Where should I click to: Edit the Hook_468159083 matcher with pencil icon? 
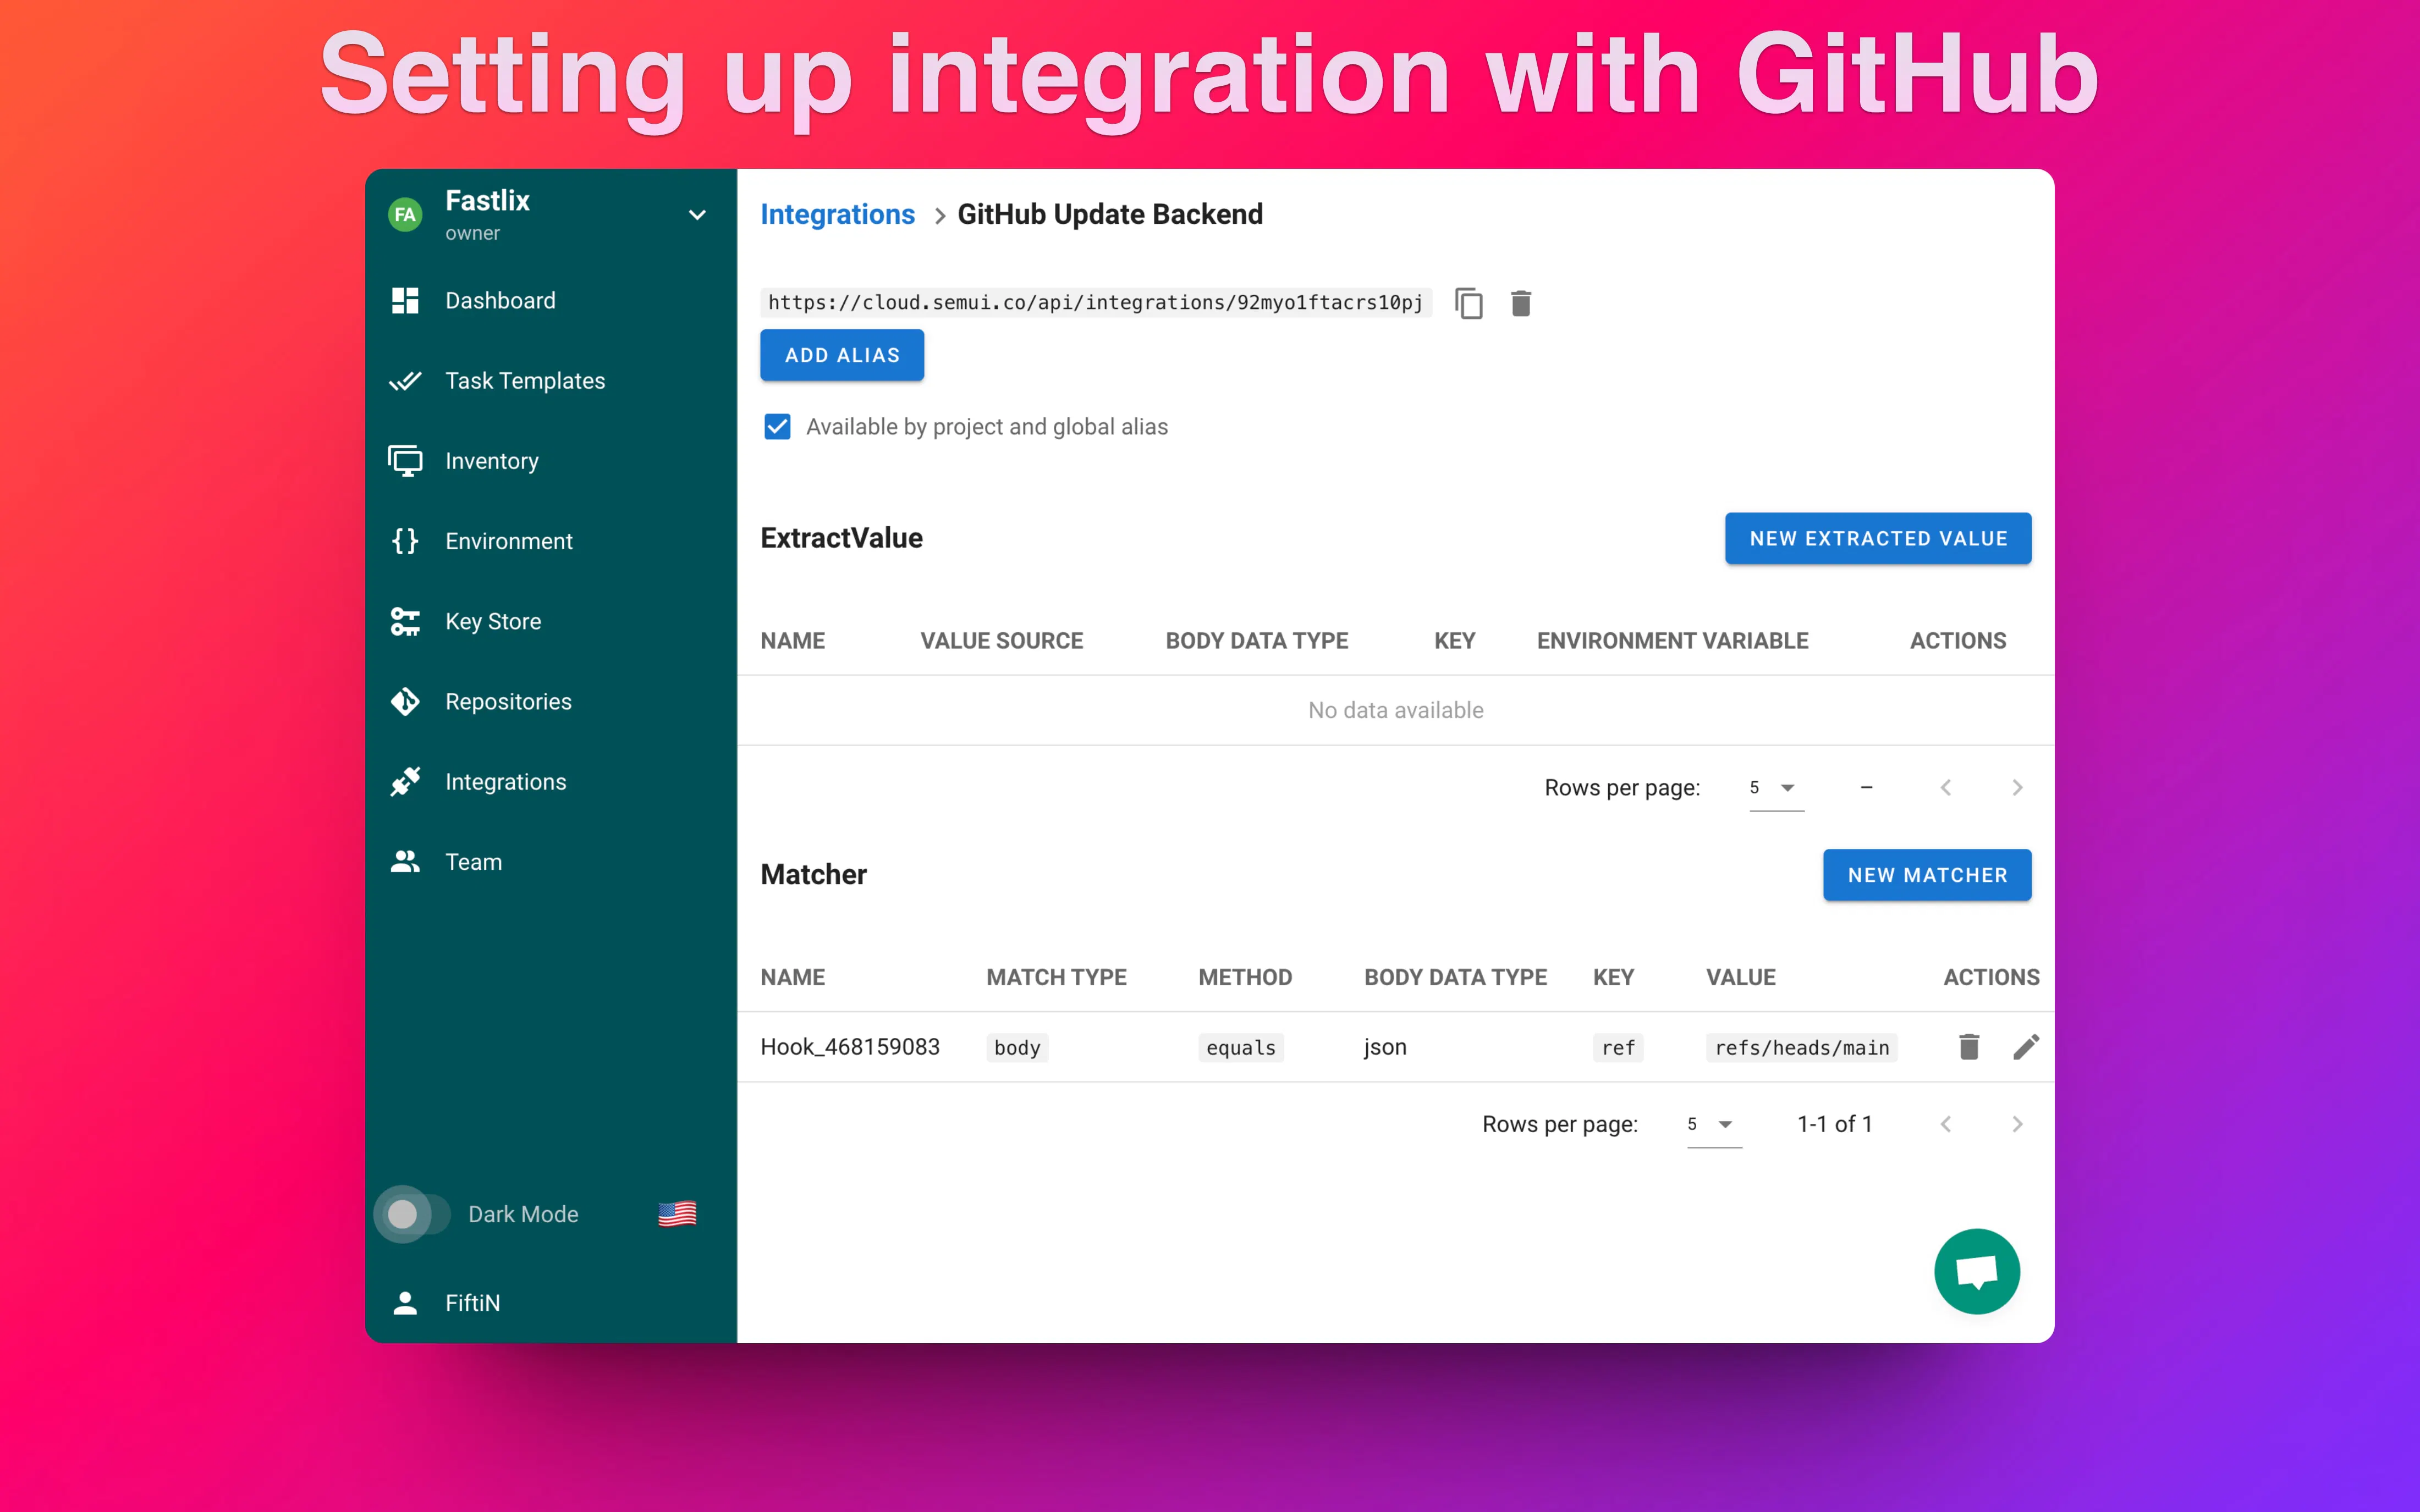click(x=2025, y=1046)
